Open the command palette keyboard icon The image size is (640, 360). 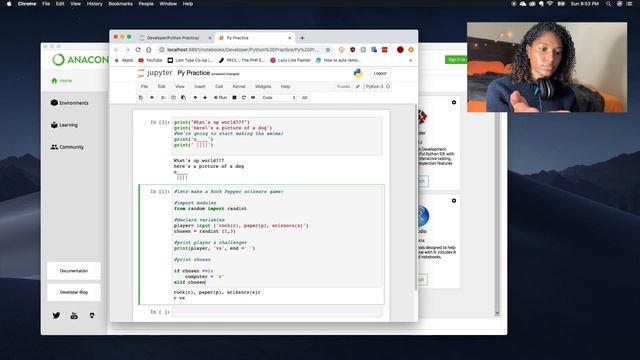click(304, 98)
